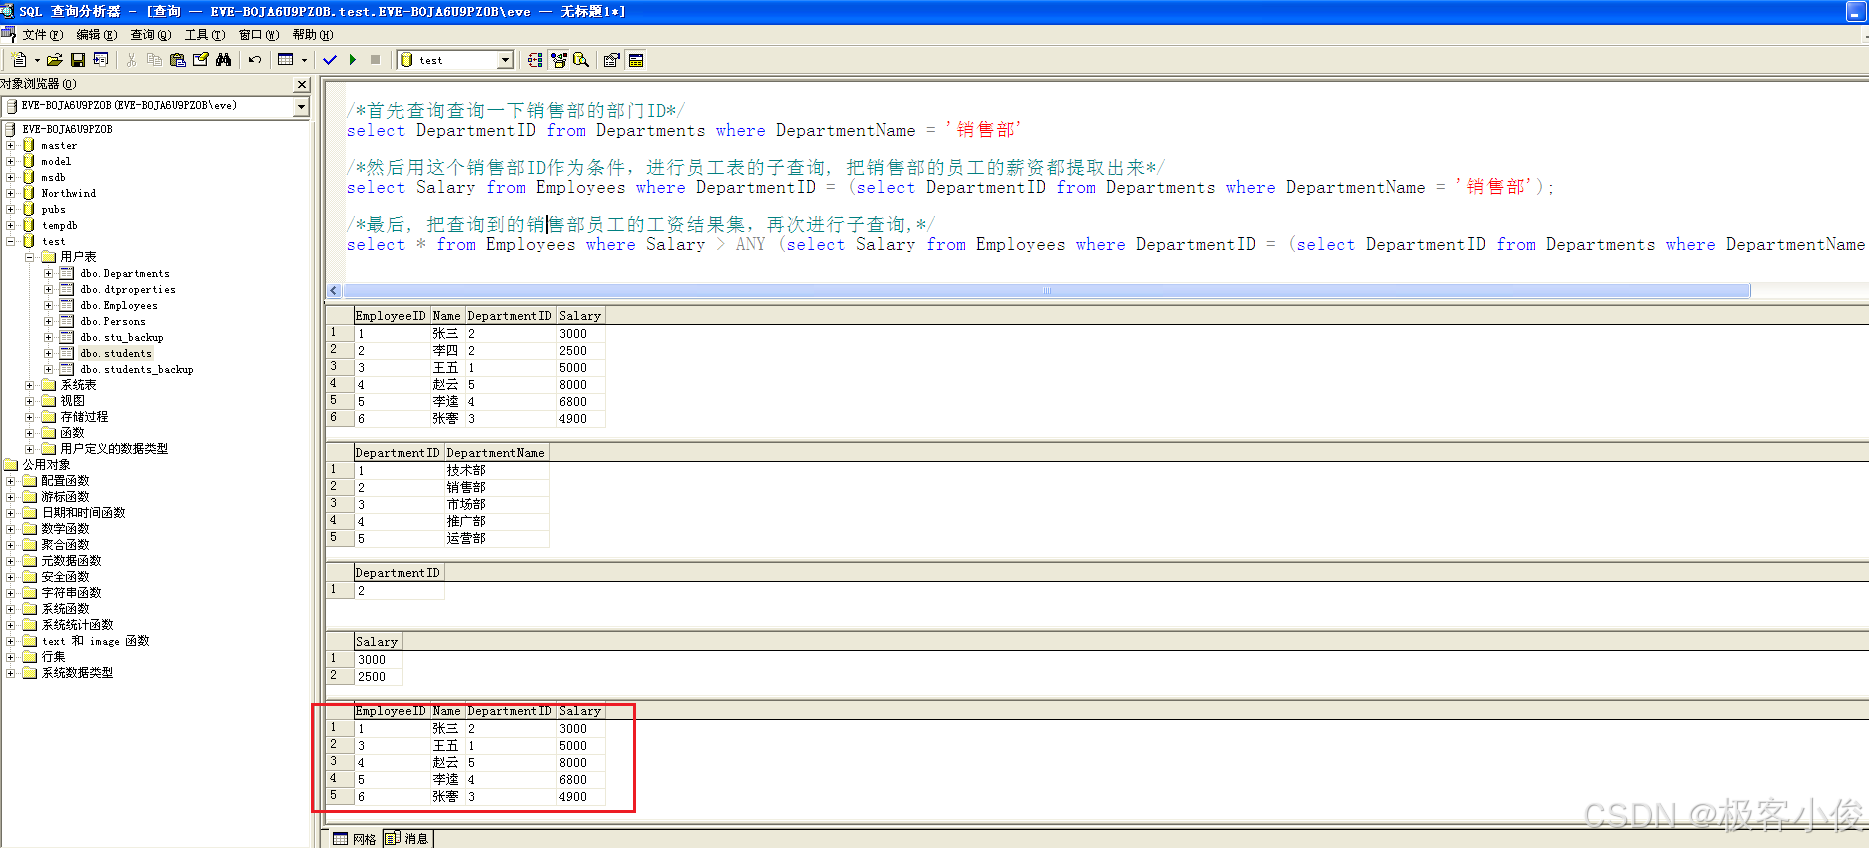The height and width of the screenshot is (848, 1869).
Task: Click the Open file folder icon
Action: [55, 60]
